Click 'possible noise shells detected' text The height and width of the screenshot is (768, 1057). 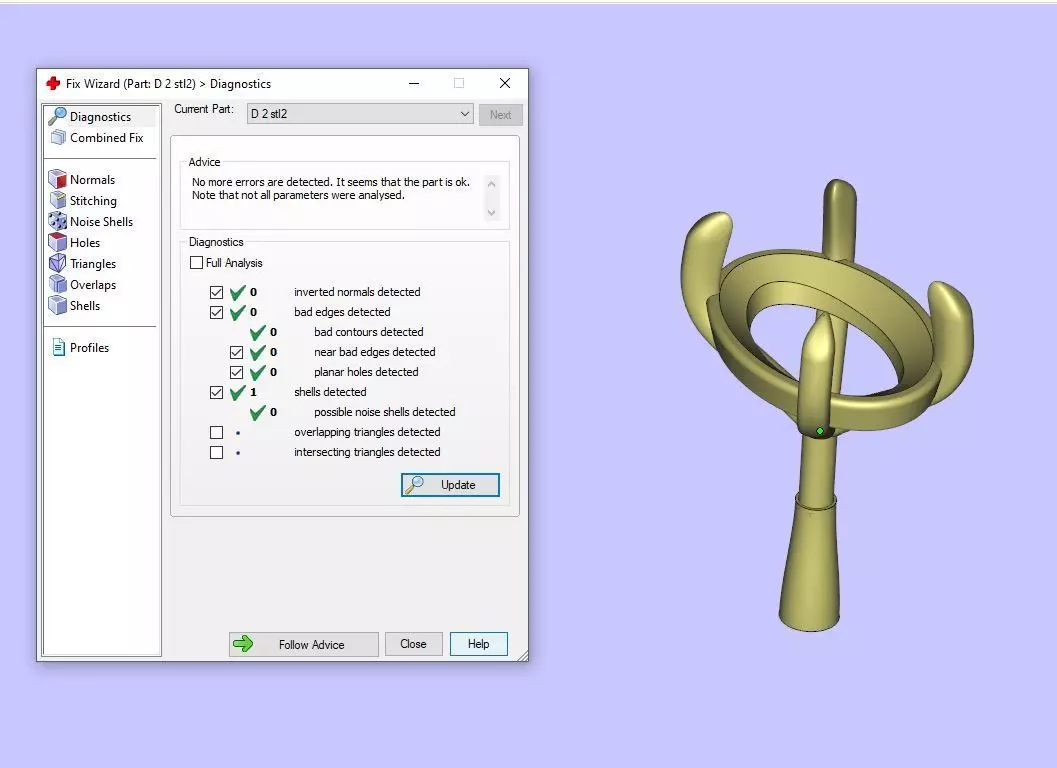tap(384, 412)
